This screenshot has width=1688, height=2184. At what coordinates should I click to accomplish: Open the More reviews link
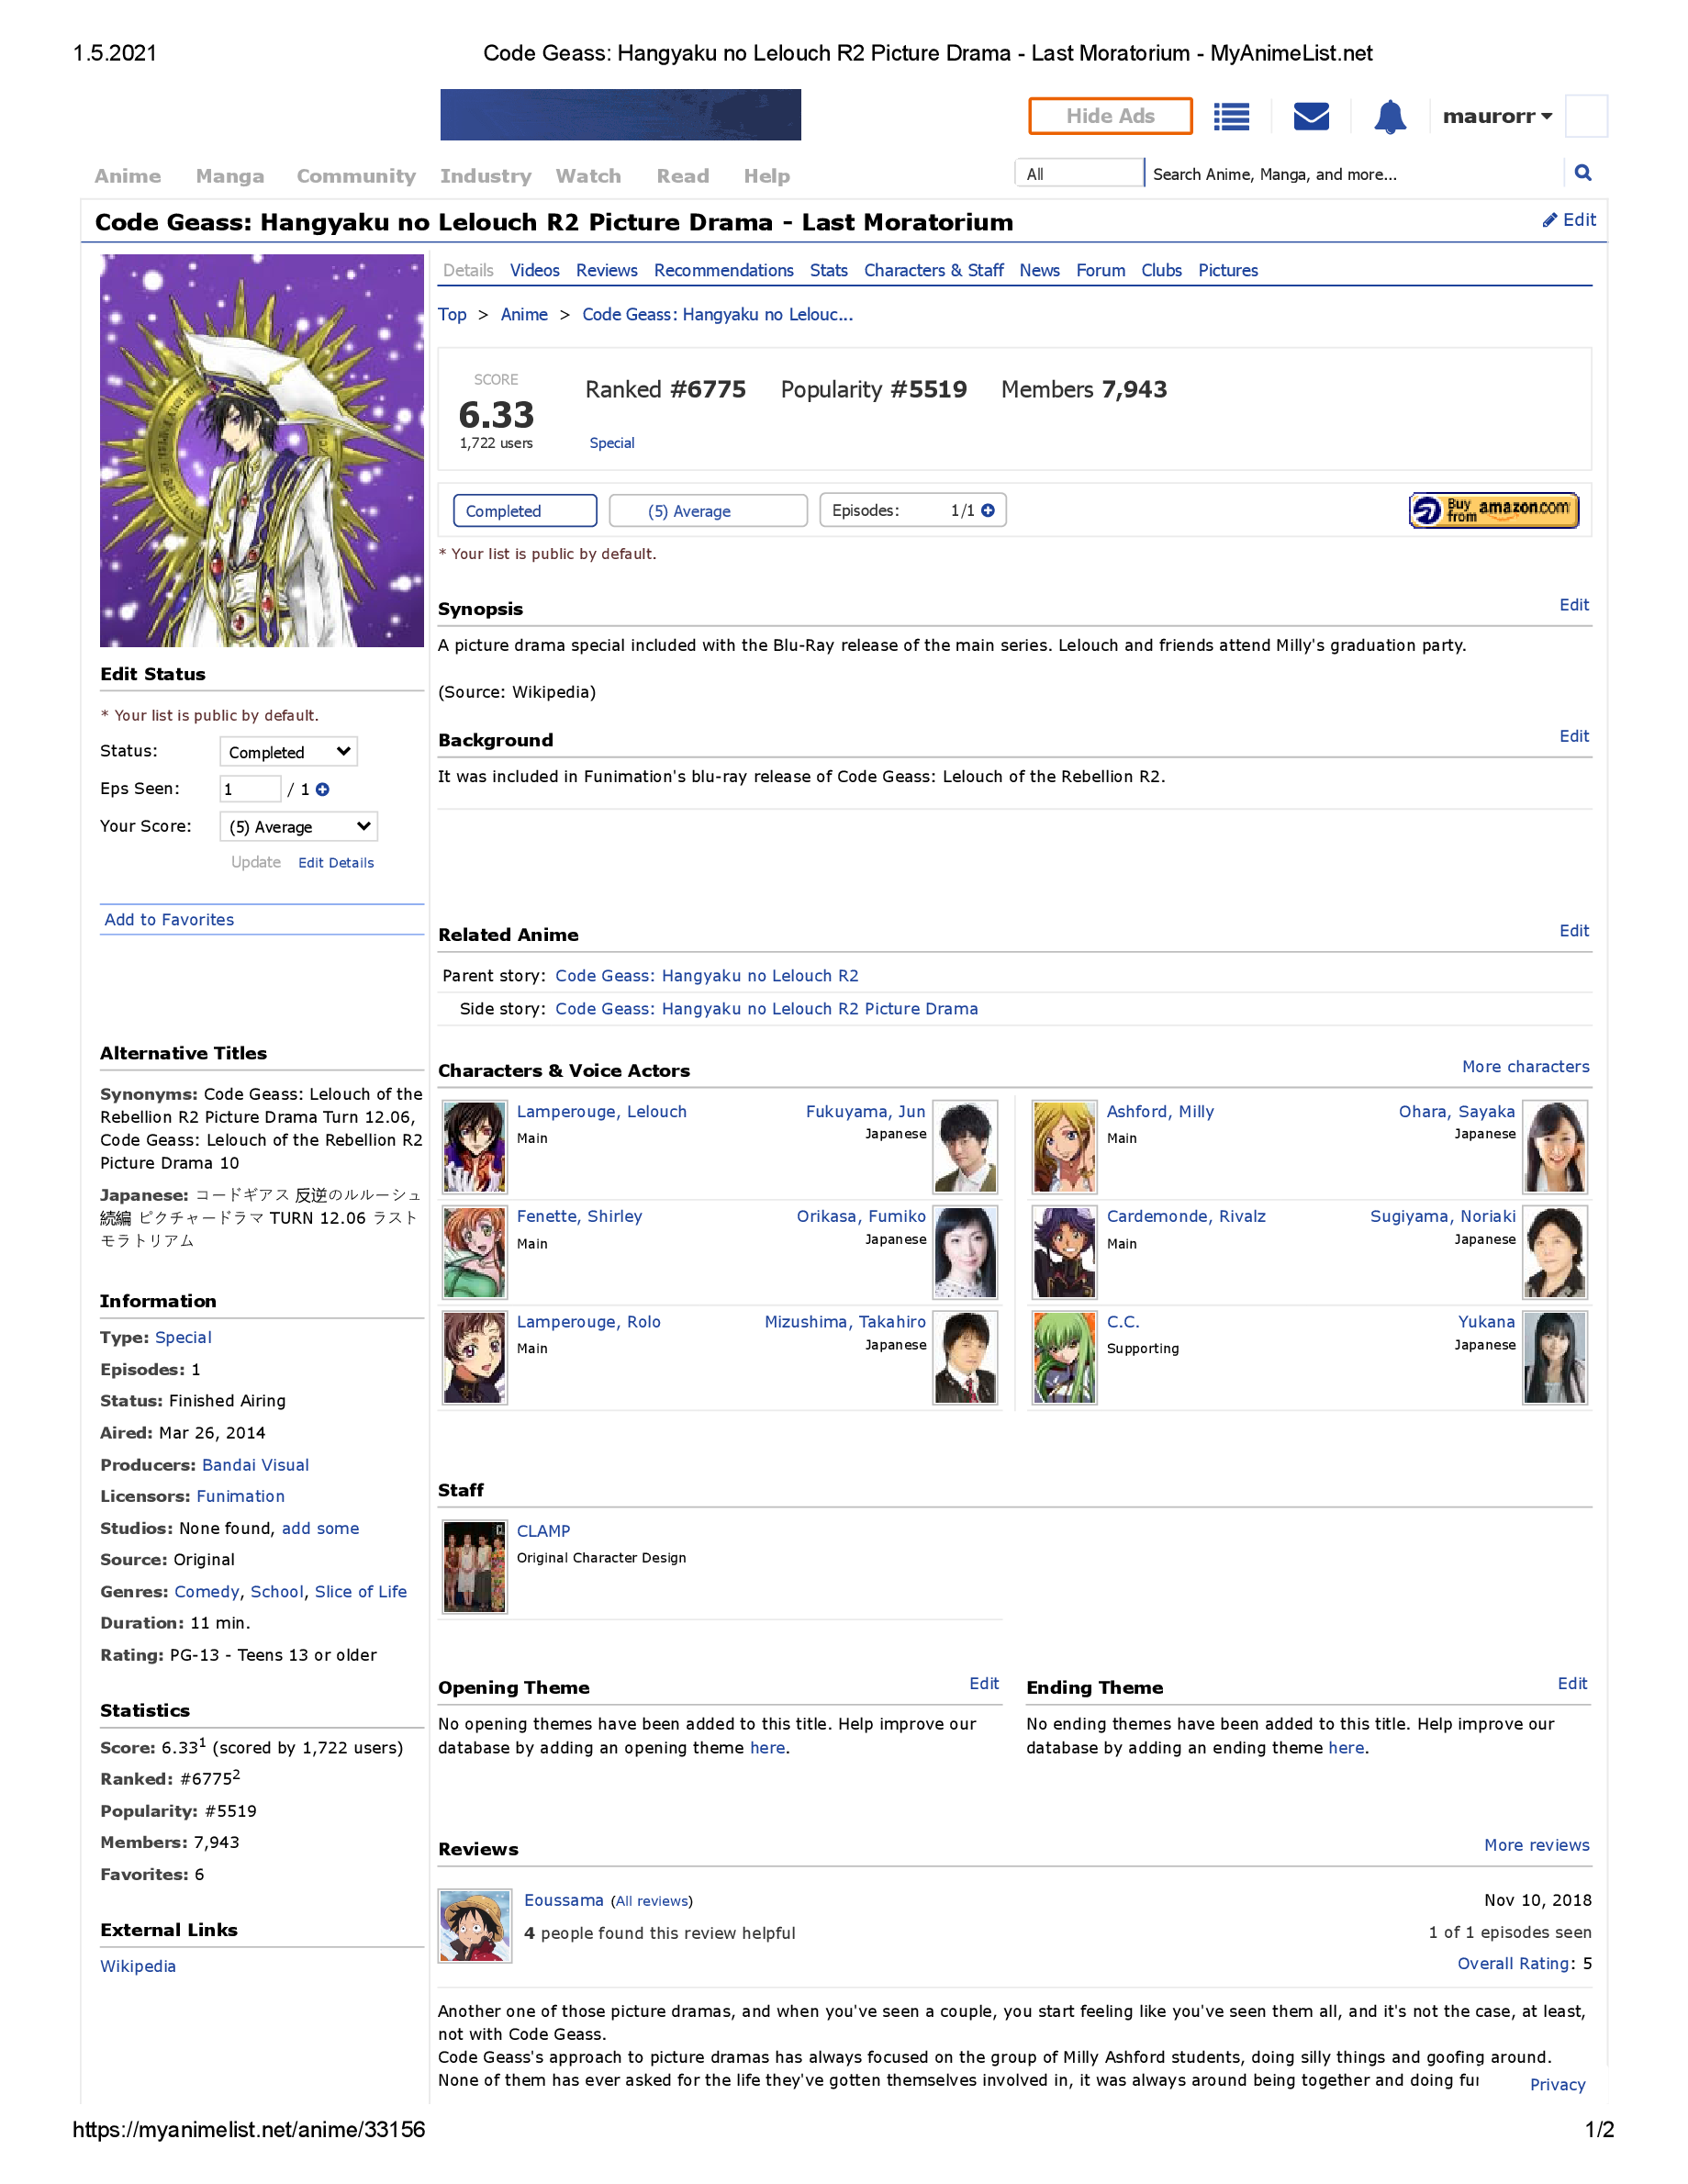click(1537, 1845)
